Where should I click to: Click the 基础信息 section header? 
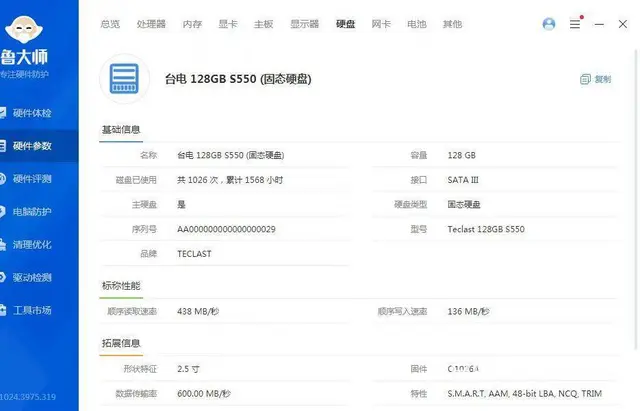pos(121,130)
